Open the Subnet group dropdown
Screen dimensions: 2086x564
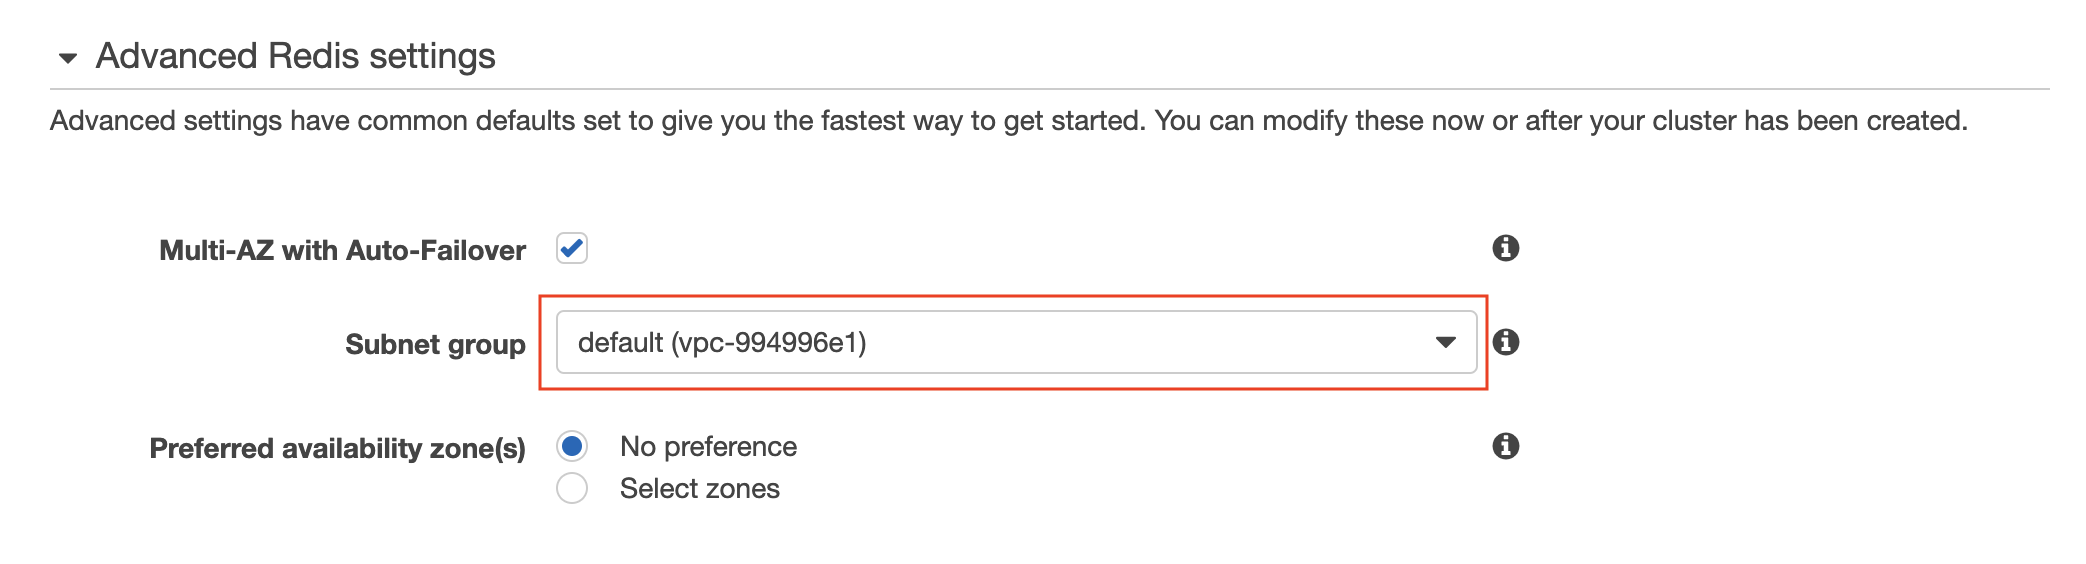click(x=1016, y=342)
